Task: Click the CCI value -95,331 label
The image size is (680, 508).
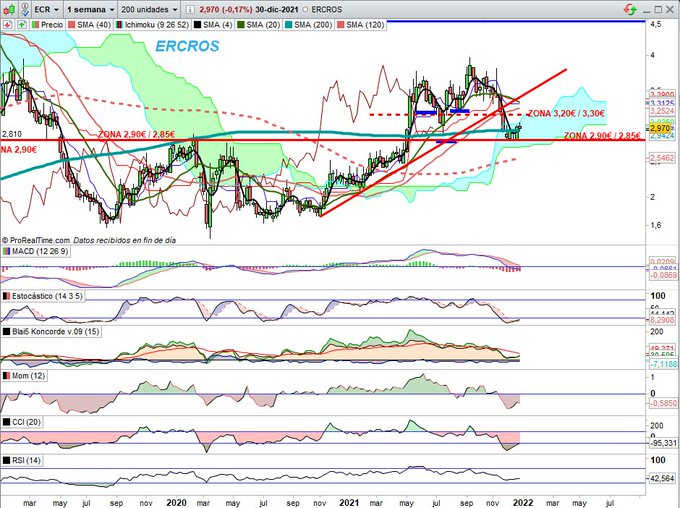Action: [x=662, y=443]
